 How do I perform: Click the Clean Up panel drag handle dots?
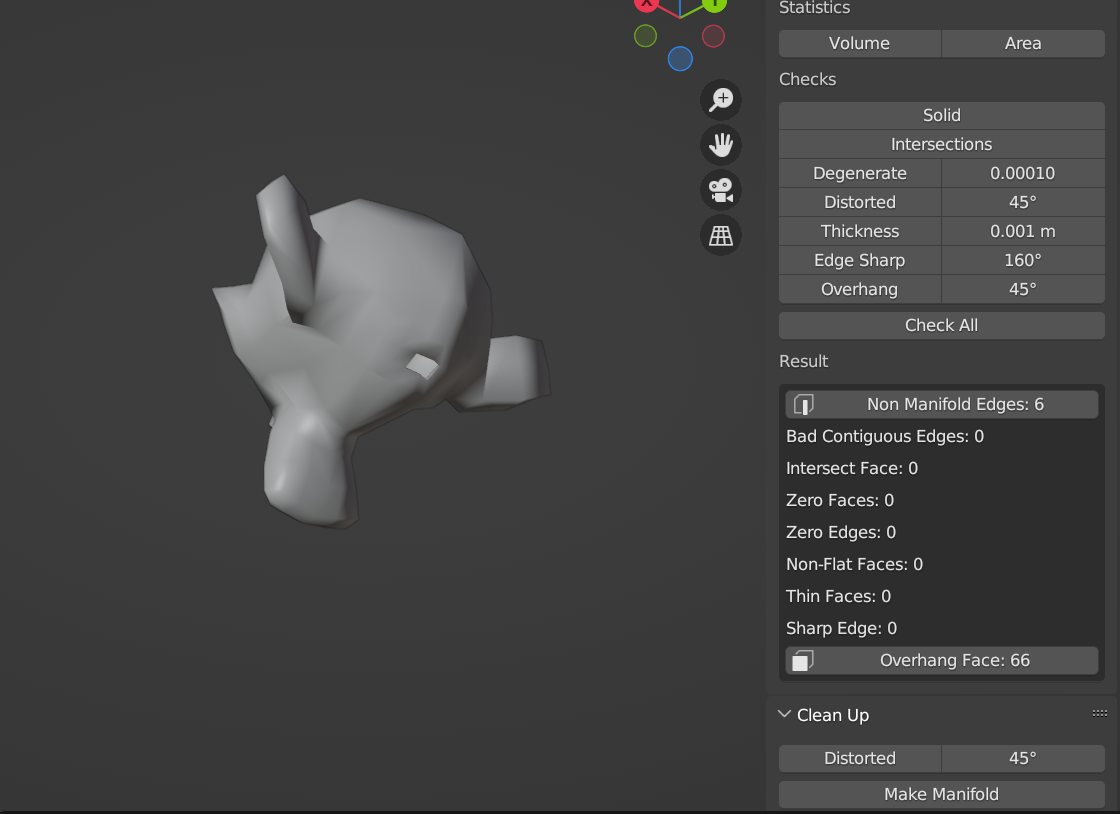[x=1099, y=713]
